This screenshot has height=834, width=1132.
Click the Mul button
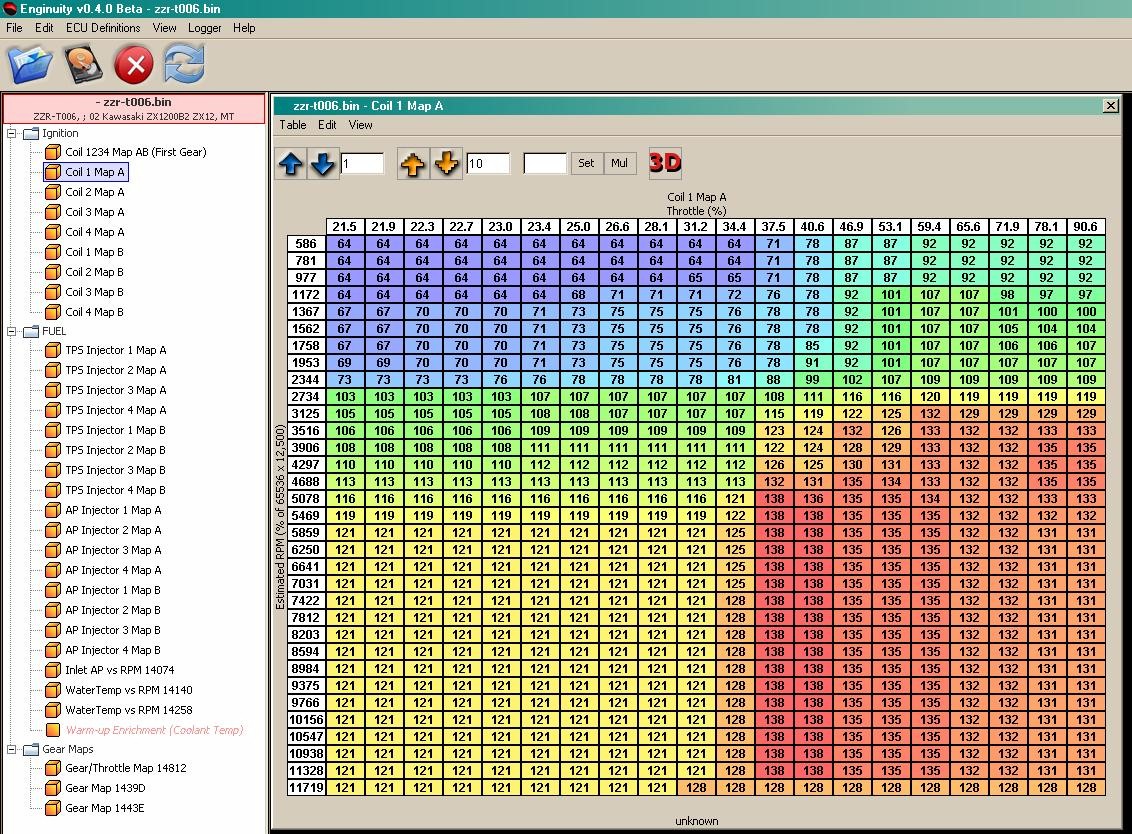tap(620, 163)
